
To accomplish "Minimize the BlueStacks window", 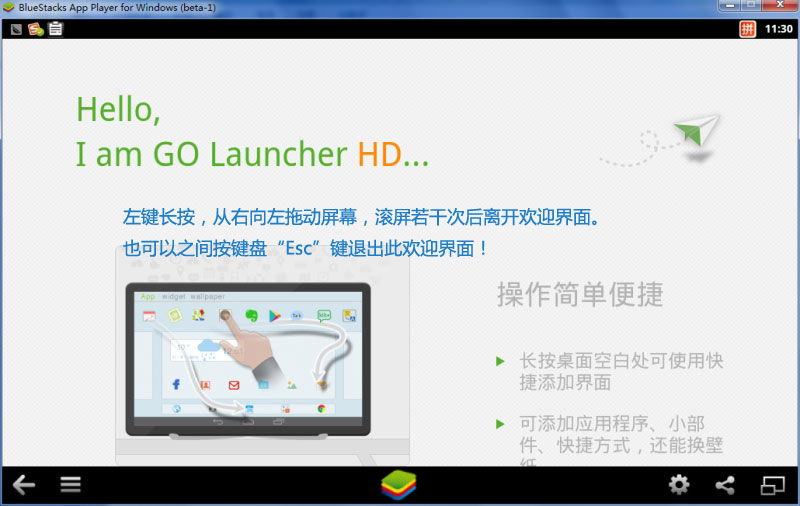I will click(730, 6).
